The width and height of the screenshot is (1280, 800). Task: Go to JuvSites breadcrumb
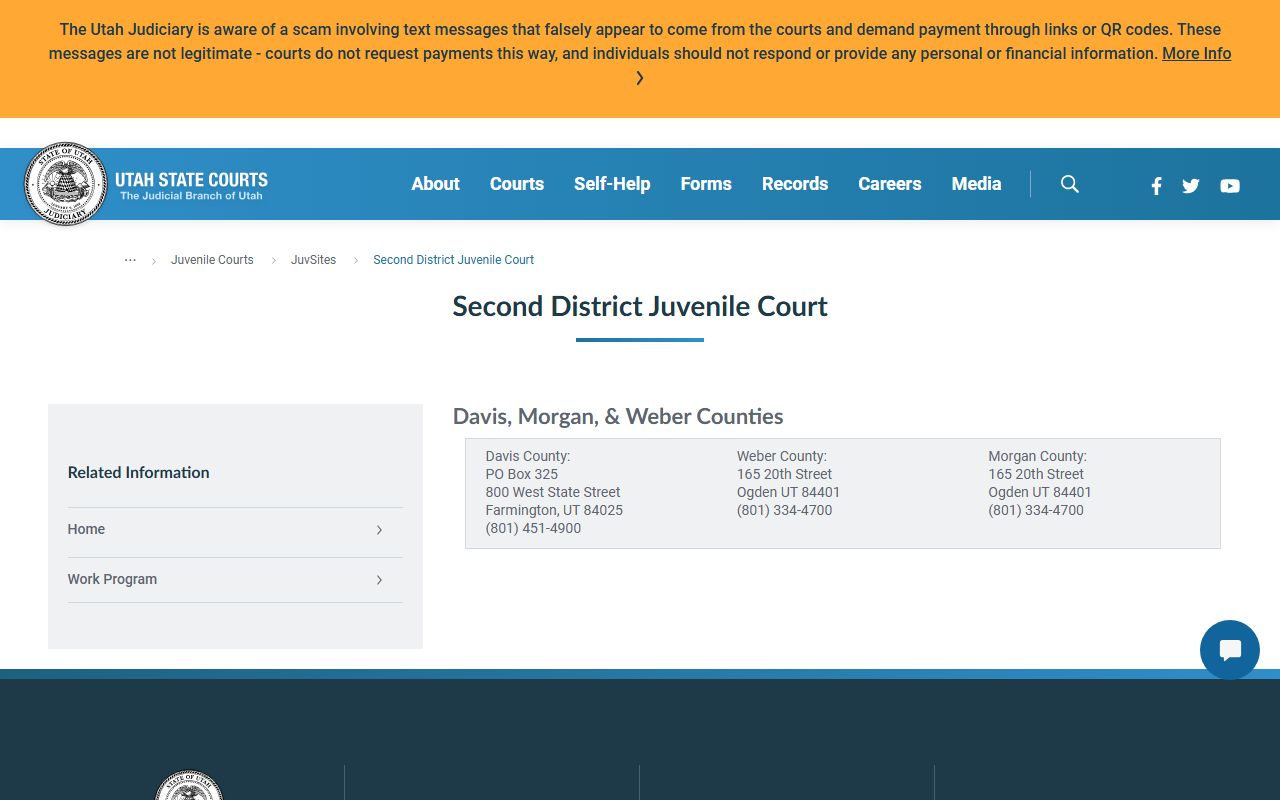pyautogui.click(x=313, y=260)
